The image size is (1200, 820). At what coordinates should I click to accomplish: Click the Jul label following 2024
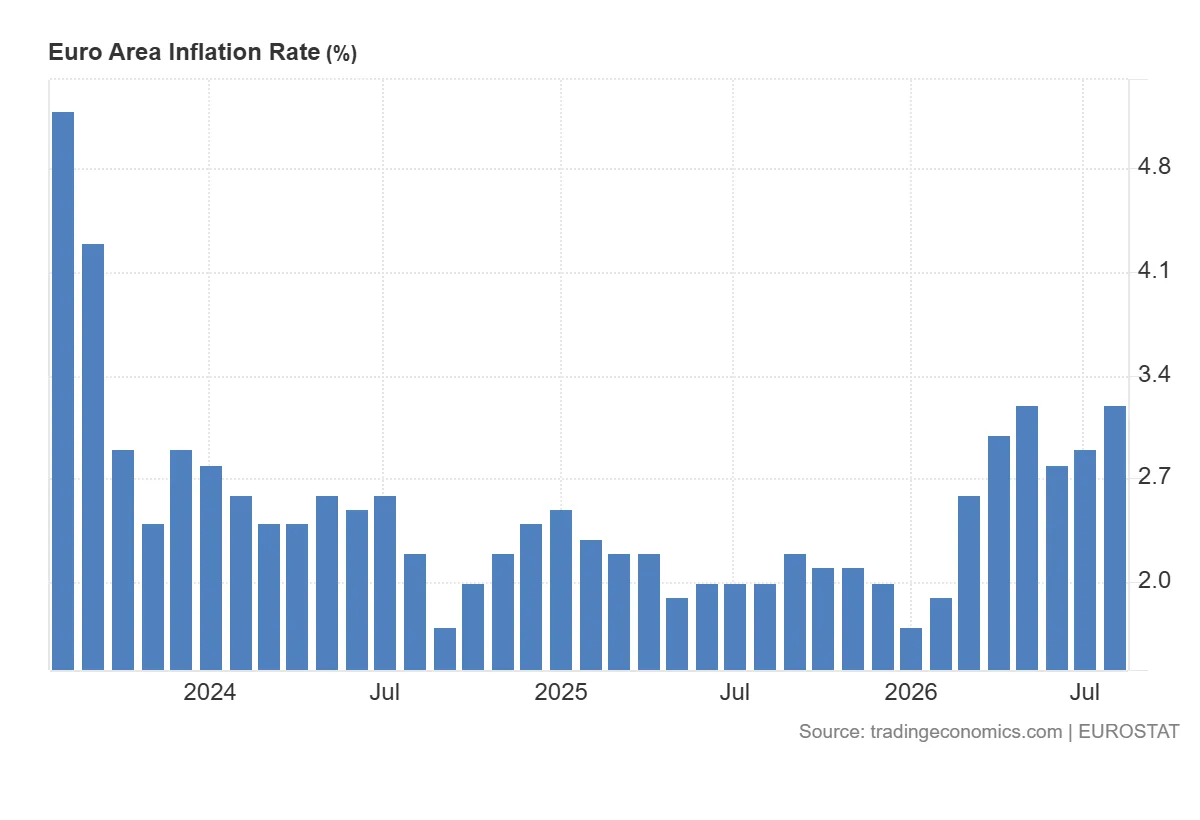[x=384, y=692]
